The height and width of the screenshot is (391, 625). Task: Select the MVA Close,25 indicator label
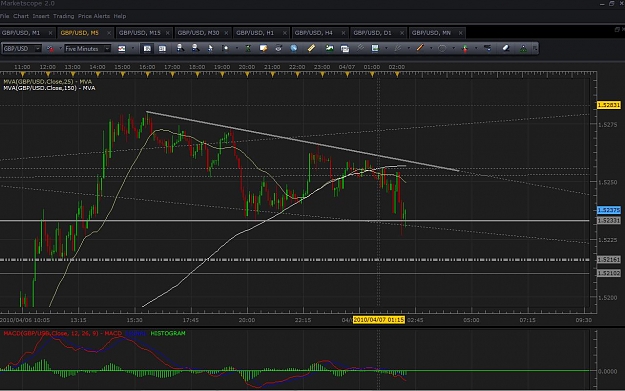(x=48, y=81)
